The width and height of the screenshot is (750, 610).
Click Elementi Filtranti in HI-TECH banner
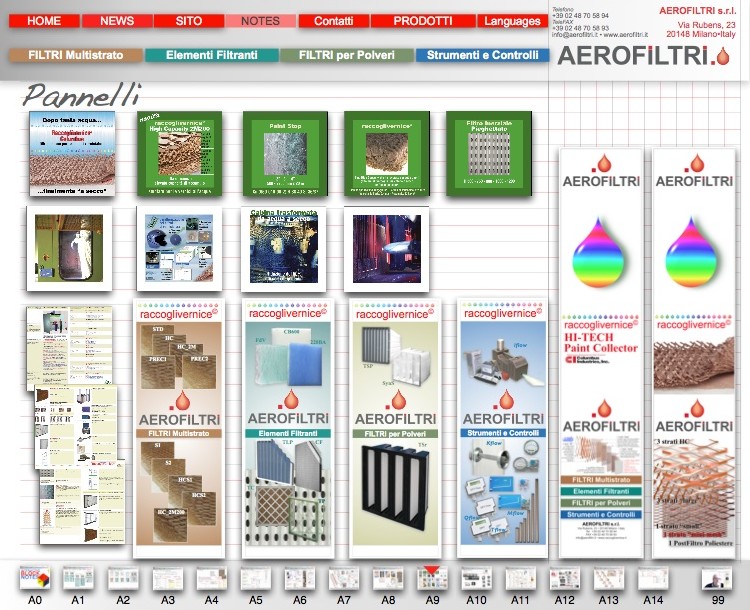coord(601,491)
